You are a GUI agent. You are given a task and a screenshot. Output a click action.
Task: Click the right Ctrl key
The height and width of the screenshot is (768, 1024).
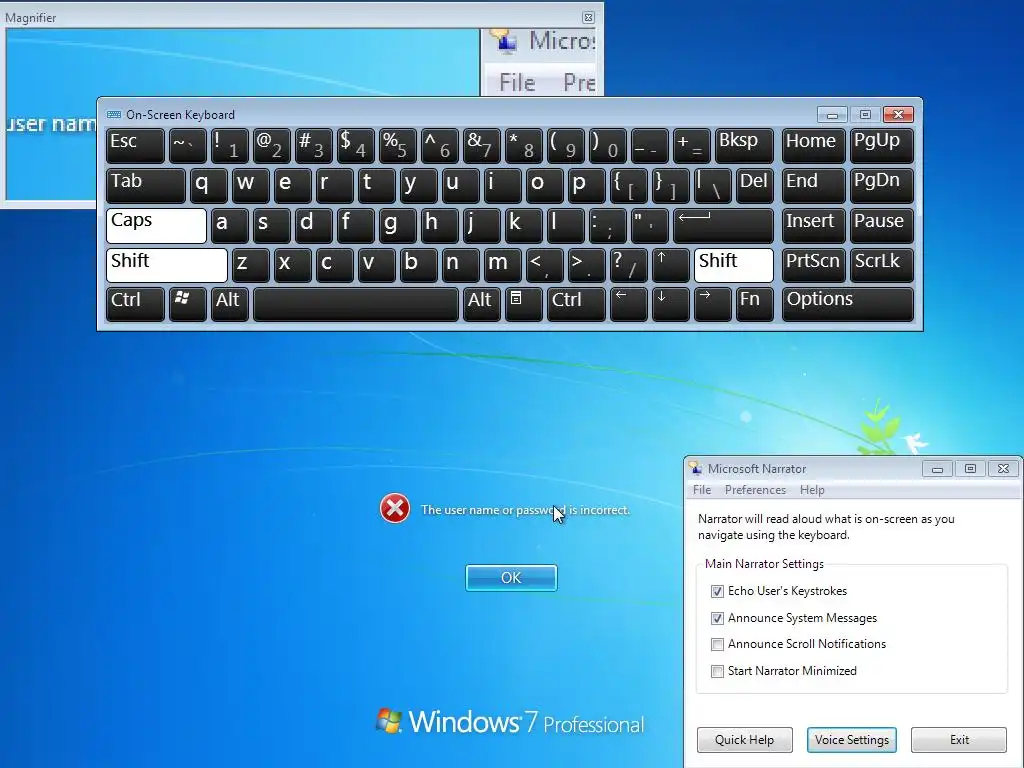(x=576, y=304)
